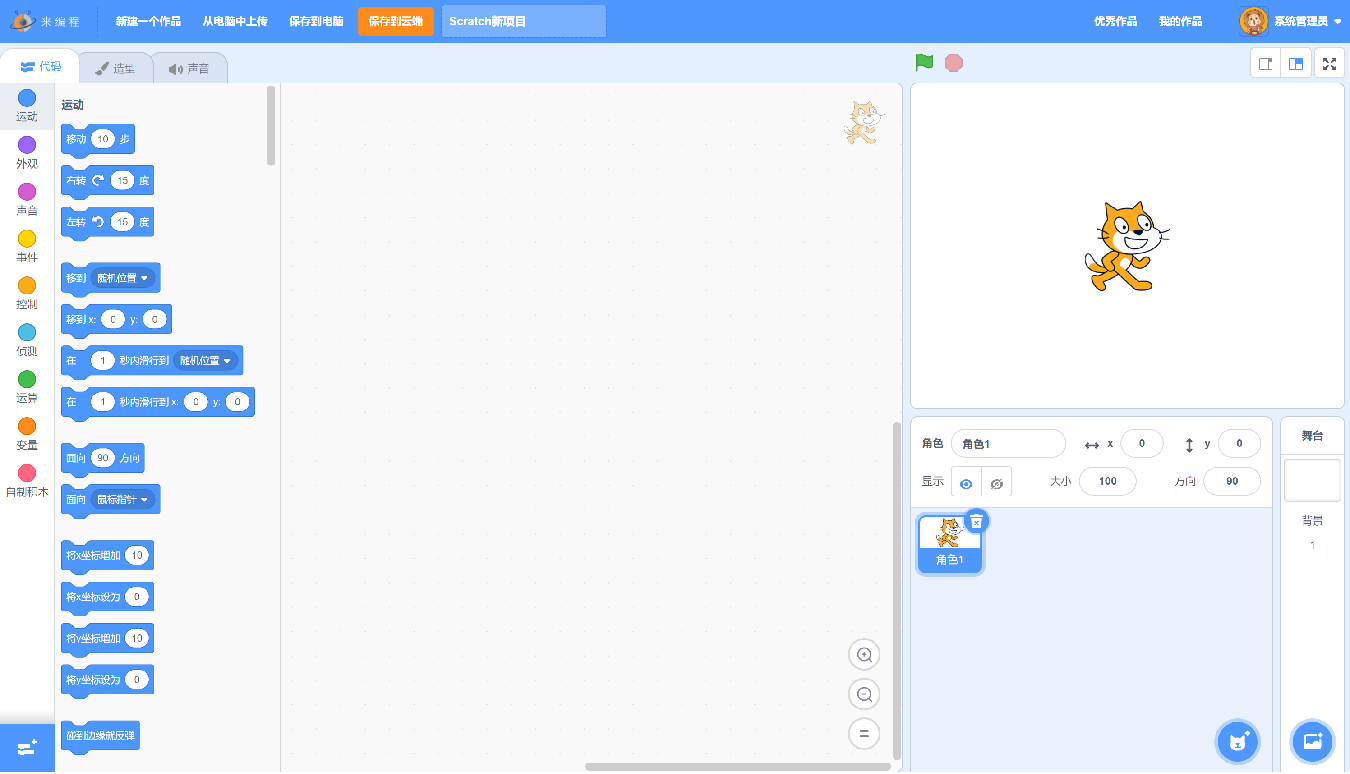The image size is (1350, 774).
Task: Enter fullscreen stage mode
Action: [1329, 64]
